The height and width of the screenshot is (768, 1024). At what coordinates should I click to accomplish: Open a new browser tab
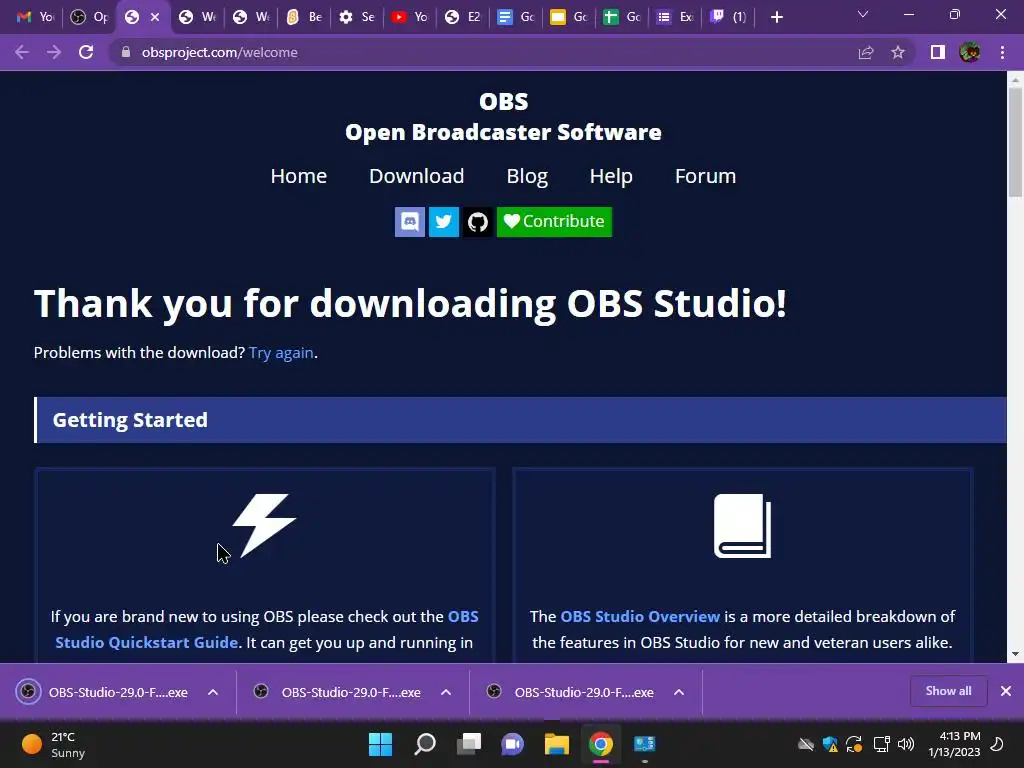pyautogui.click(x=776, y=17)
